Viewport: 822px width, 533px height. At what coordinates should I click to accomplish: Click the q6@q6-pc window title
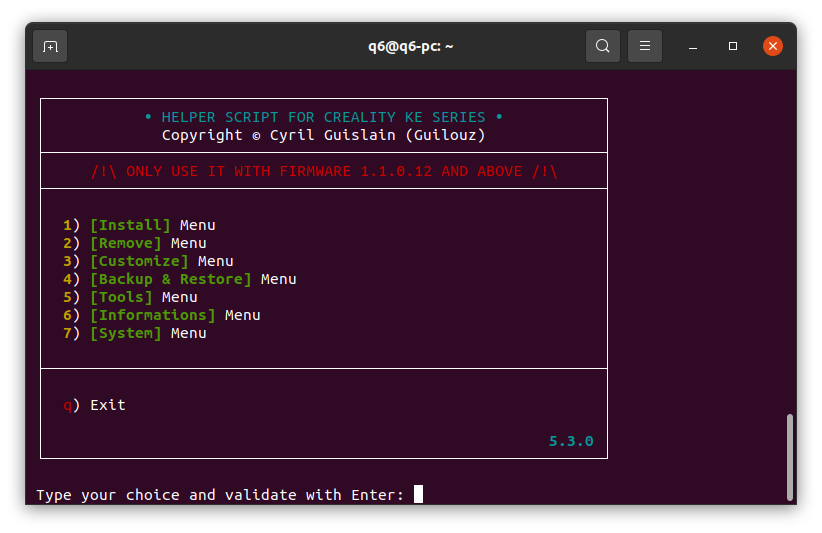(411, 46)
